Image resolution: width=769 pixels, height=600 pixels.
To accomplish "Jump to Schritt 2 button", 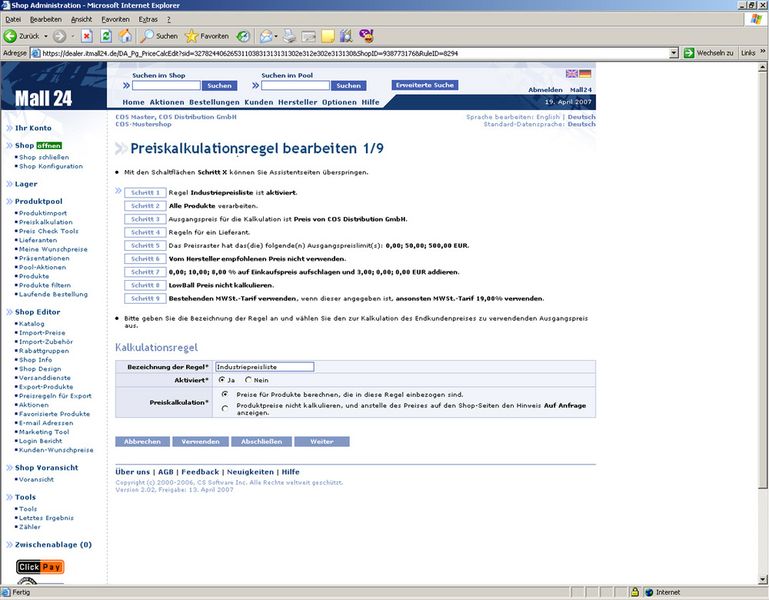I will (145, 206).
